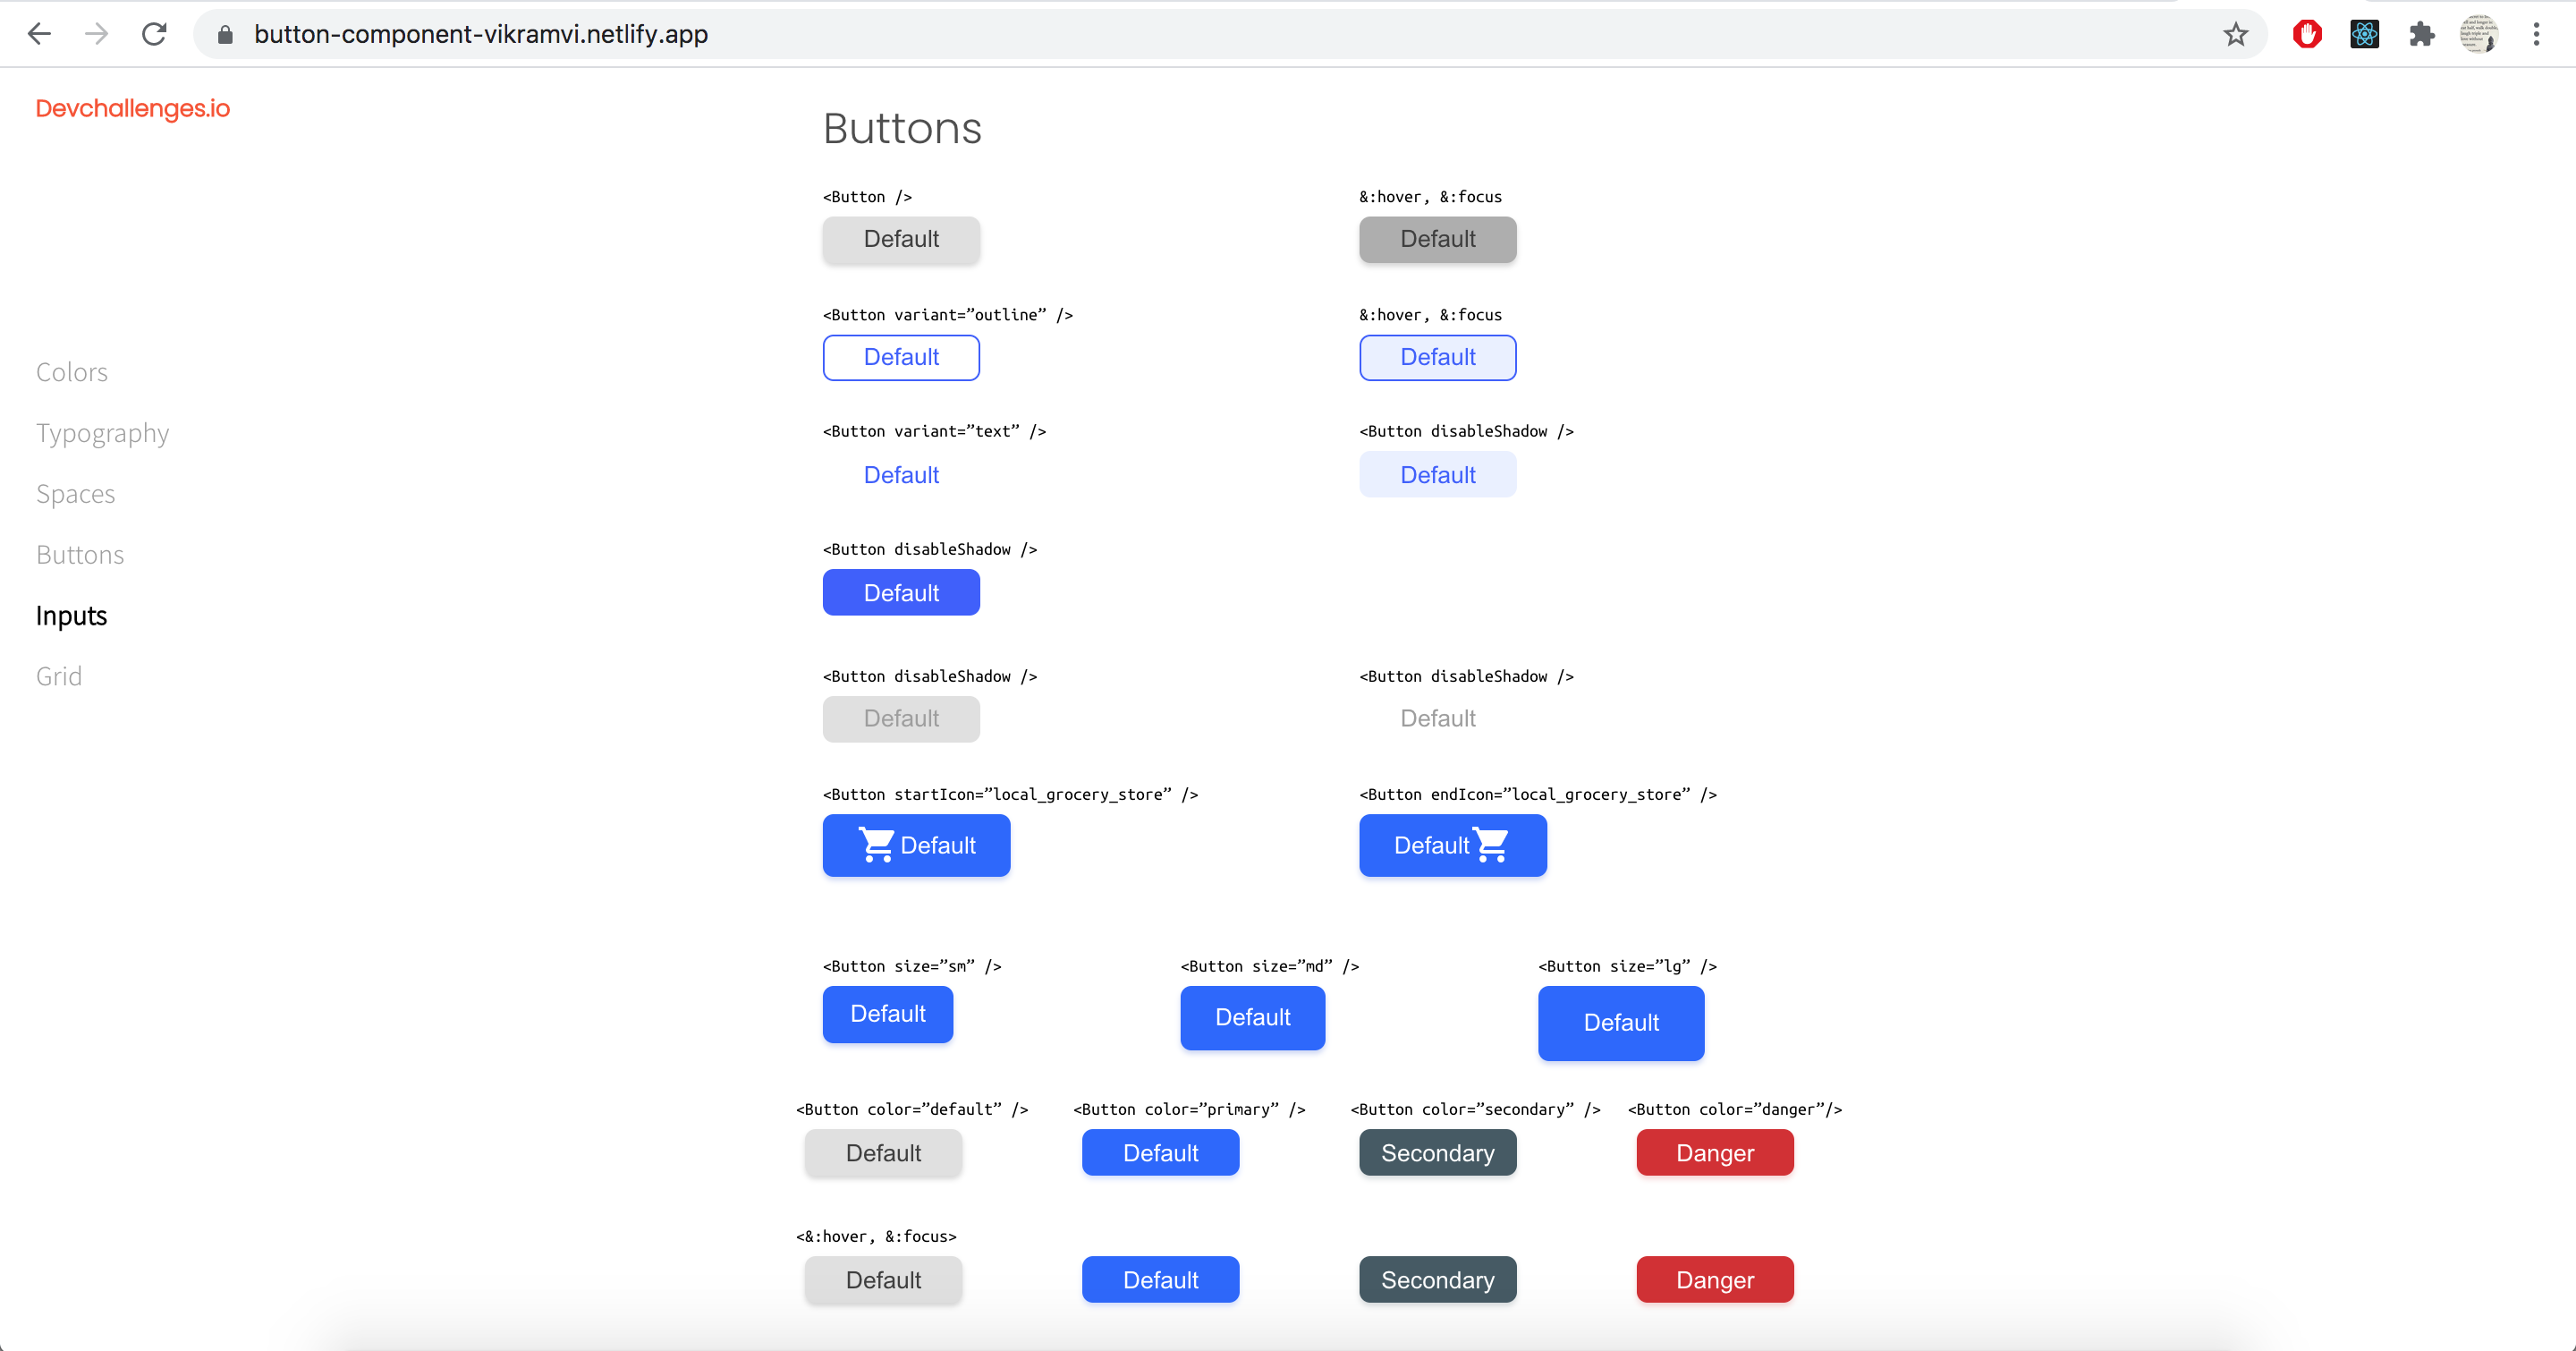Open the Extensions puzzle piece menu
The height and width of the screenshot is (1351, 2576).
[x=2421, y=34]
